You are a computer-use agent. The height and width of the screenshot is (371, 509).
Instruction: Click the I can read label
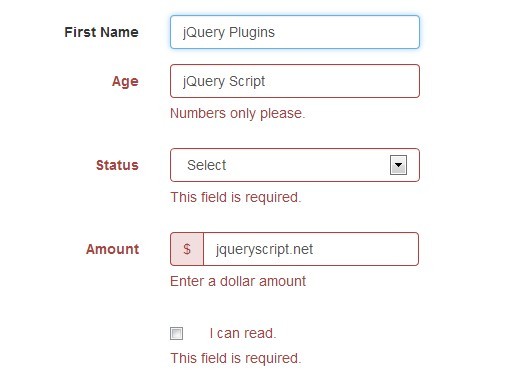[243, 333]
